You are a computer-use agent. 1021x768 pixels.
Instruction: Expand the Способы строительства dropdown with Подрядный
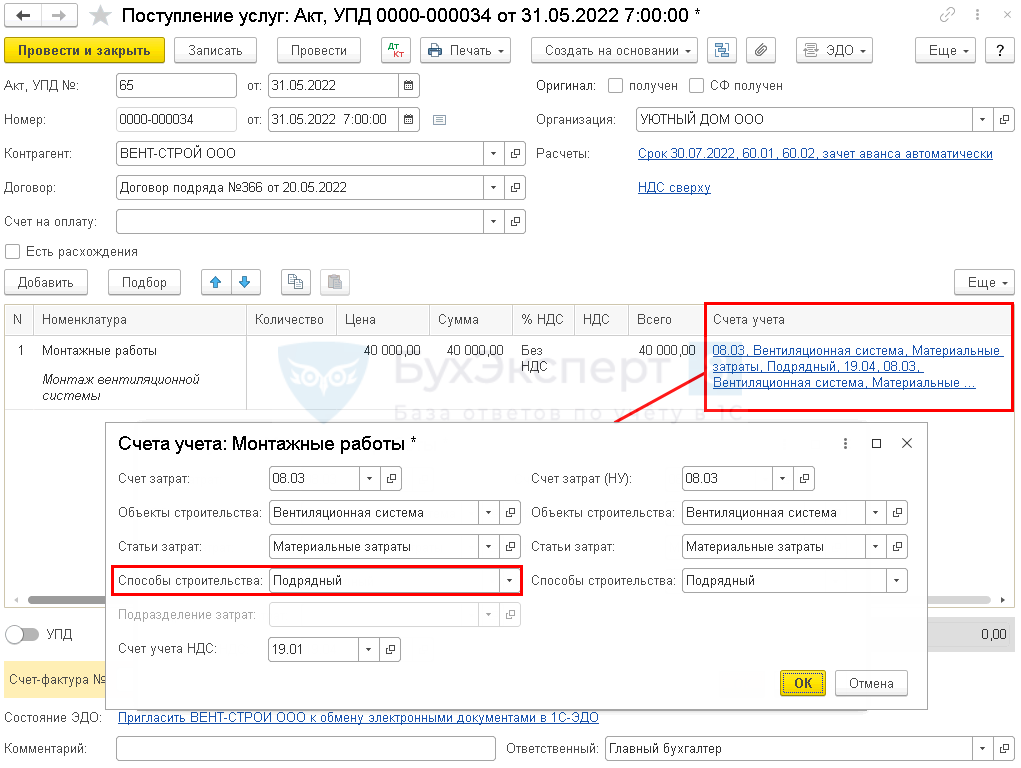(510, 581)
